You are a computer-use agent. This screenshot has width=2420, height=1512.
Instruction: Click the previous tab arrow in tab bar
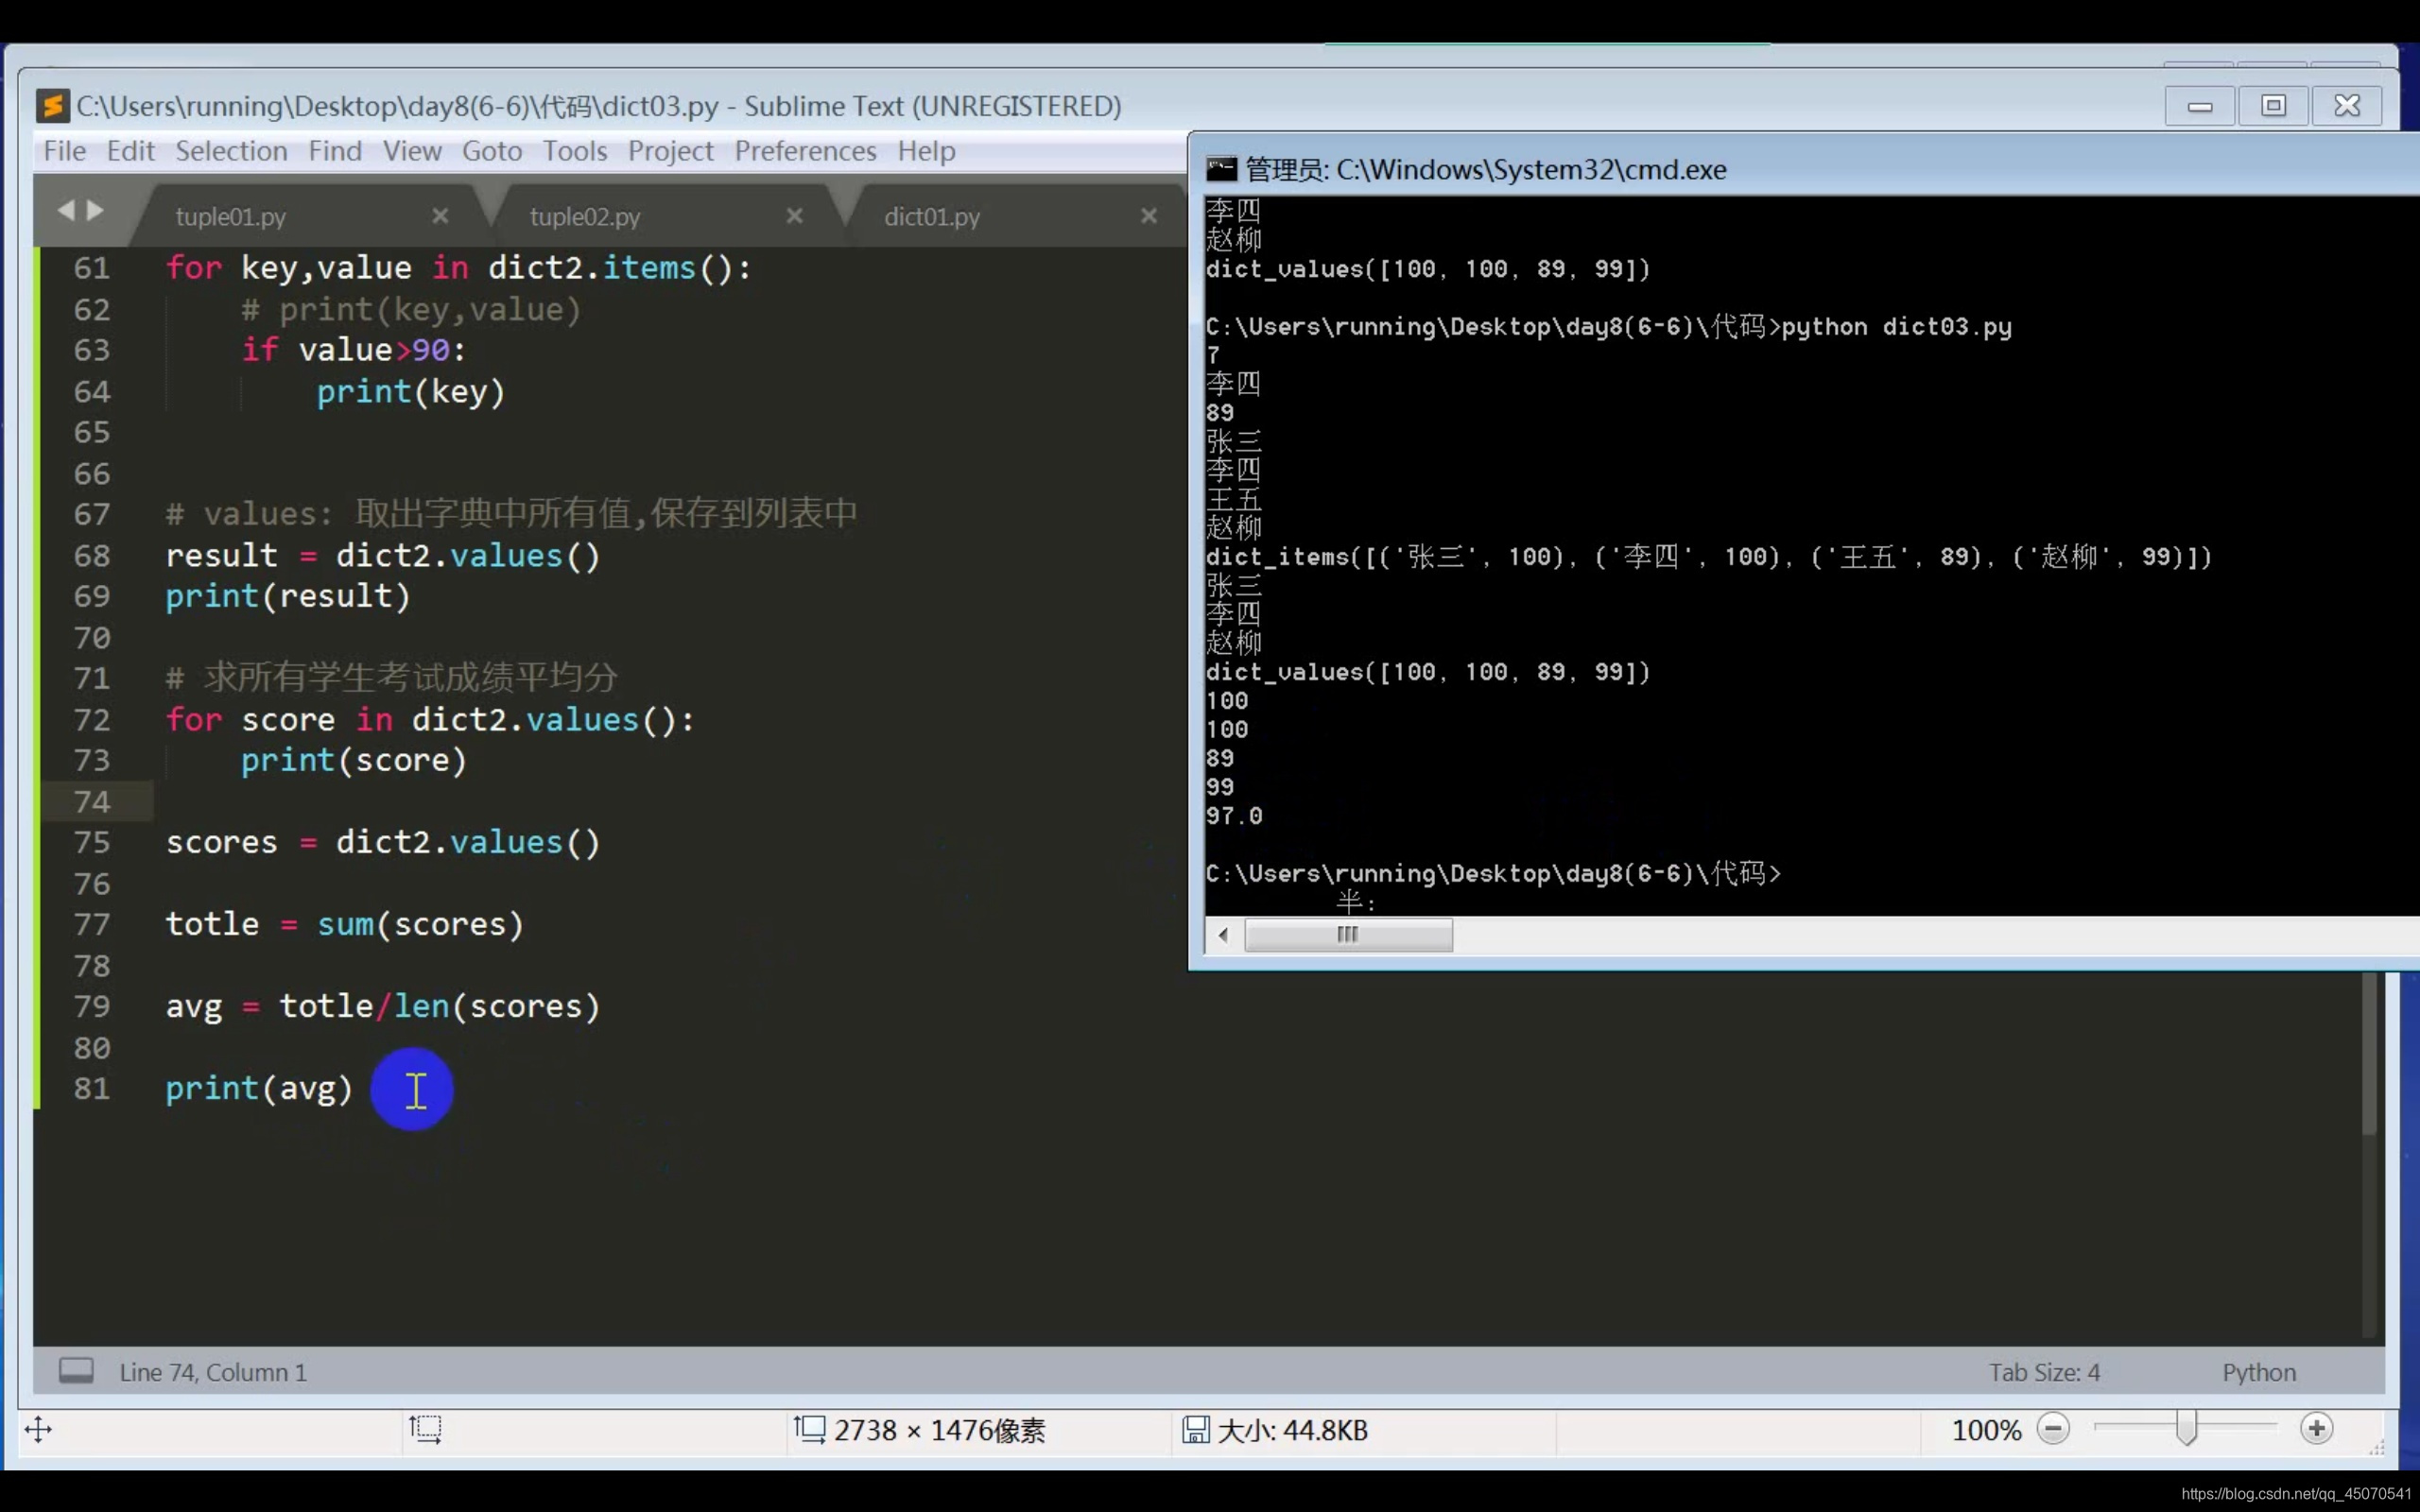(x=66, y=210)
